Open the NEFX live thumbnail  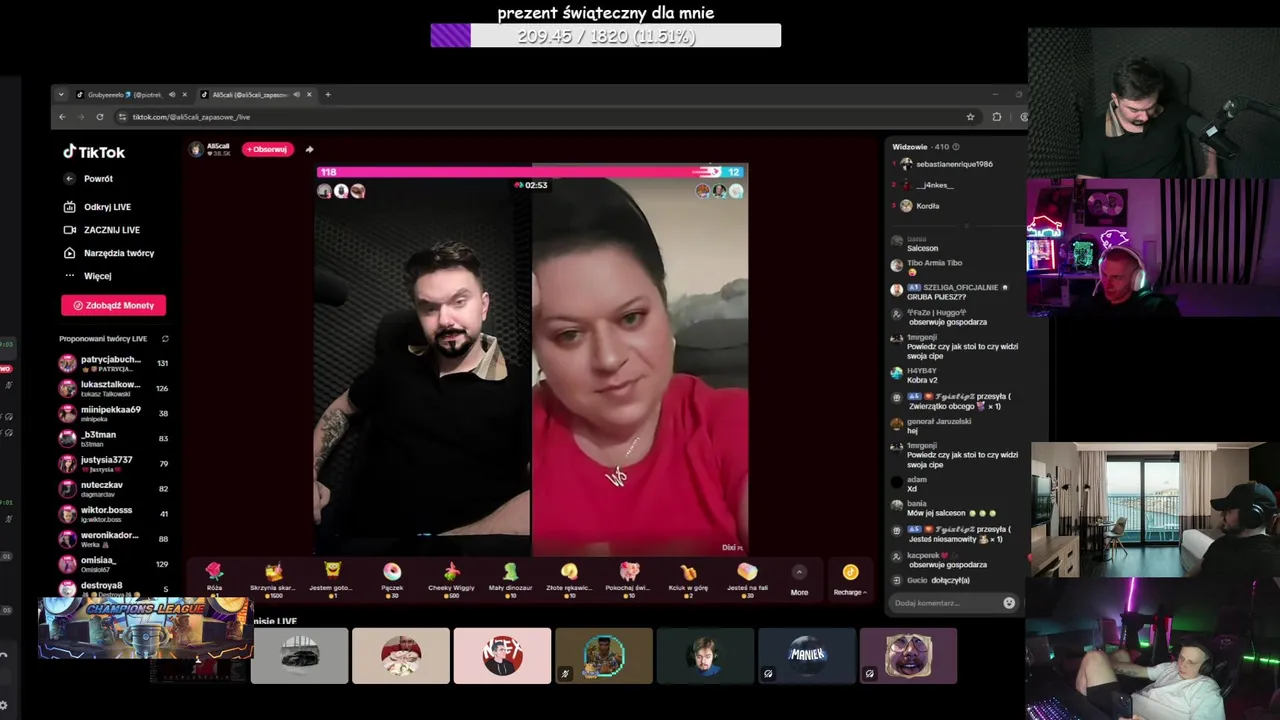click(x=502, y=656)
